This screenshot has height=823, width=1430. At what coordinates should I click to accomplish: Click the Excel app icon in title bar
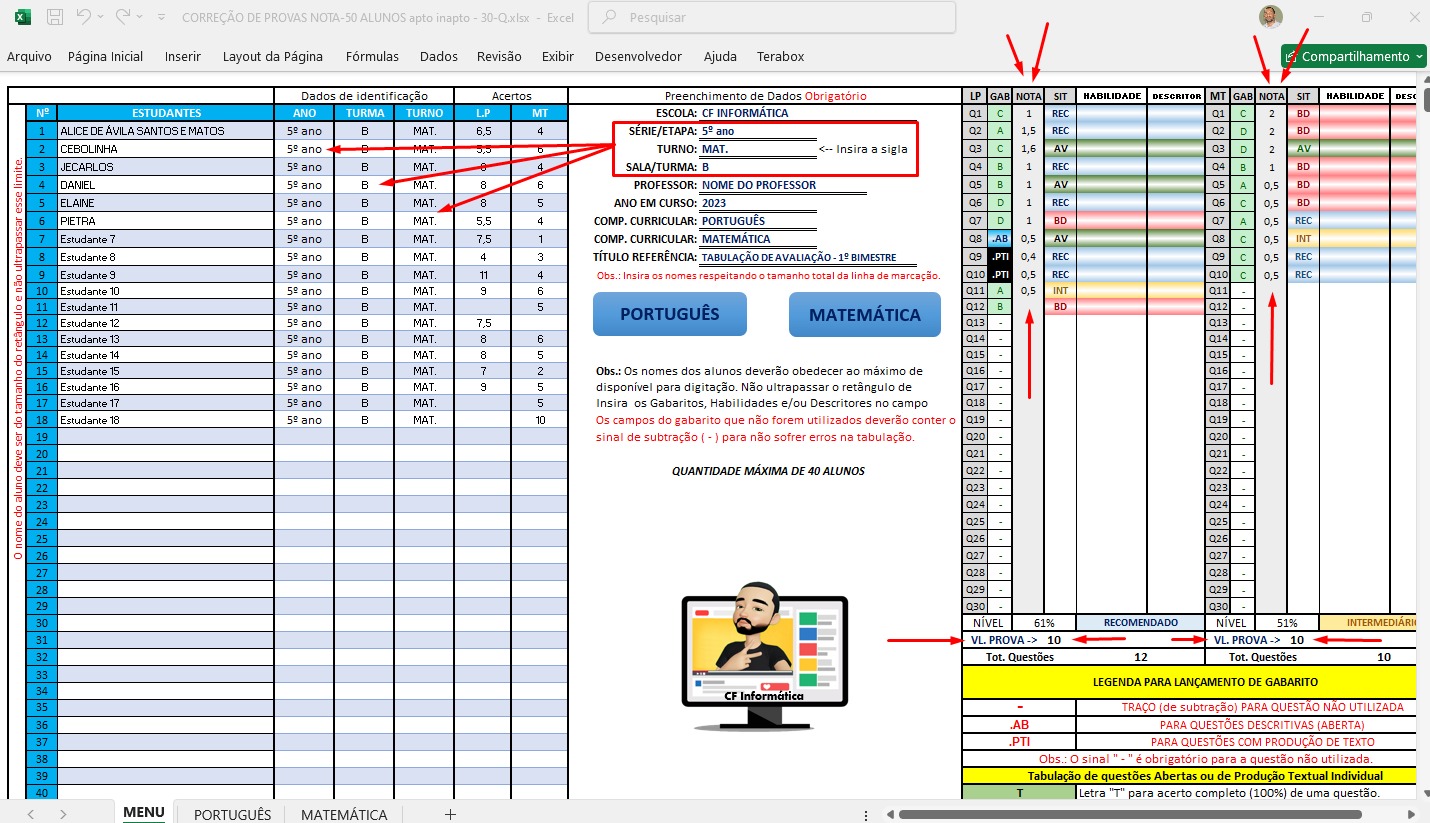[23, 17]
